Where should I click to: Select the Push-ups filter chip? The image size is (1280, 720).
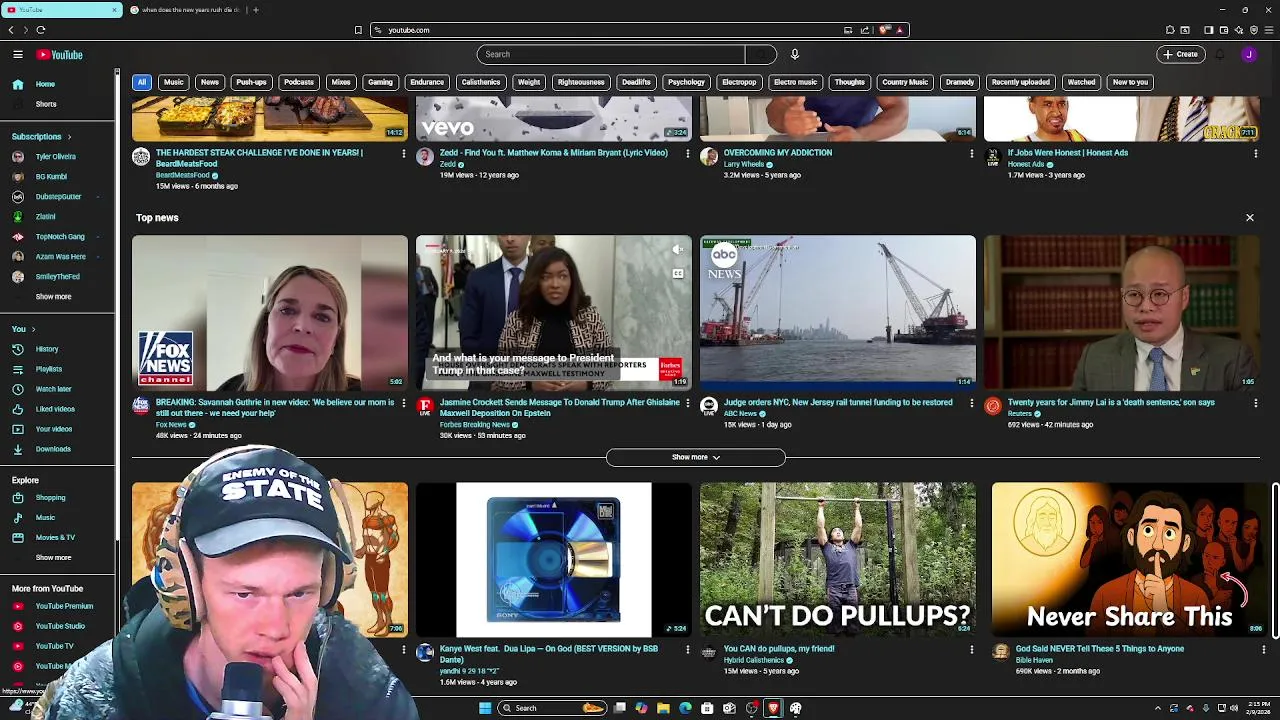pos(251,82)
